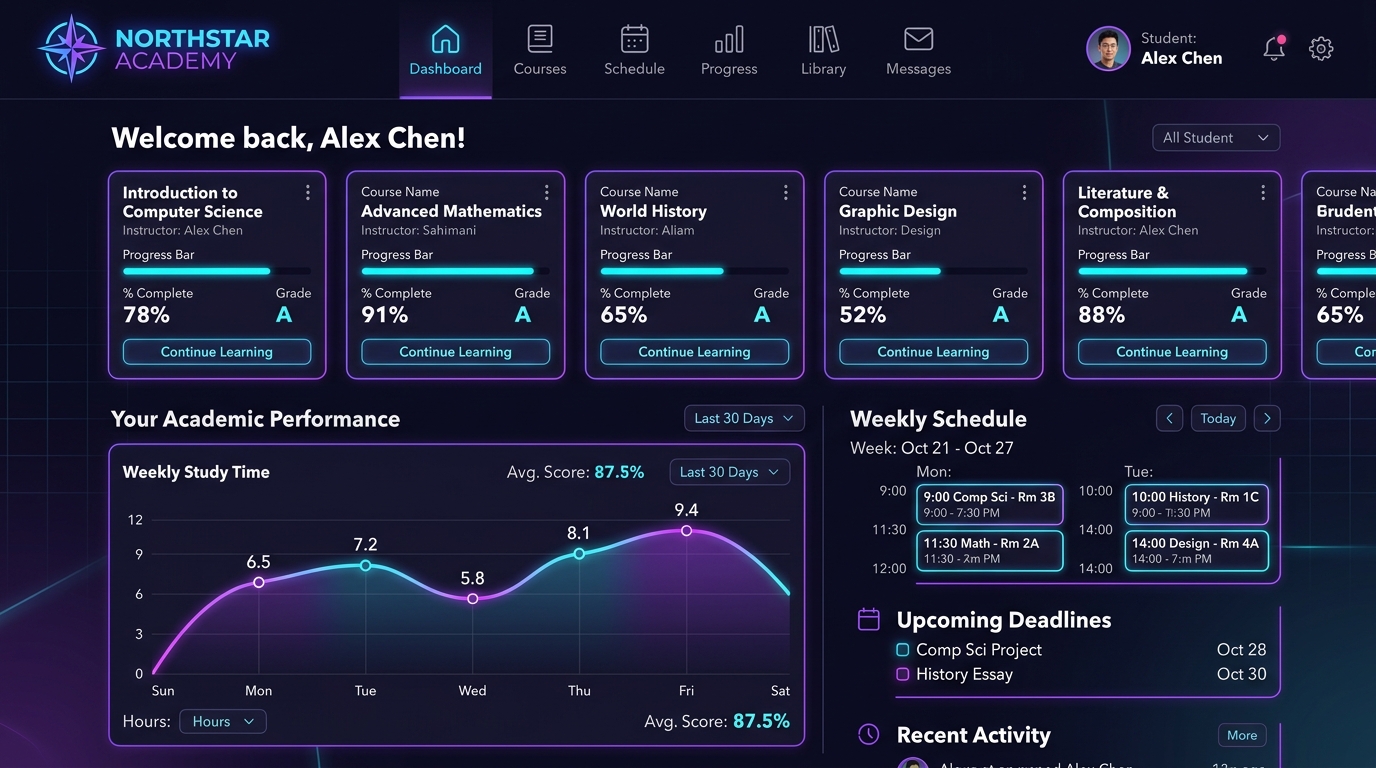Click the Northstar Academy compass logo

pyautogui.click(x=71, y=48)
